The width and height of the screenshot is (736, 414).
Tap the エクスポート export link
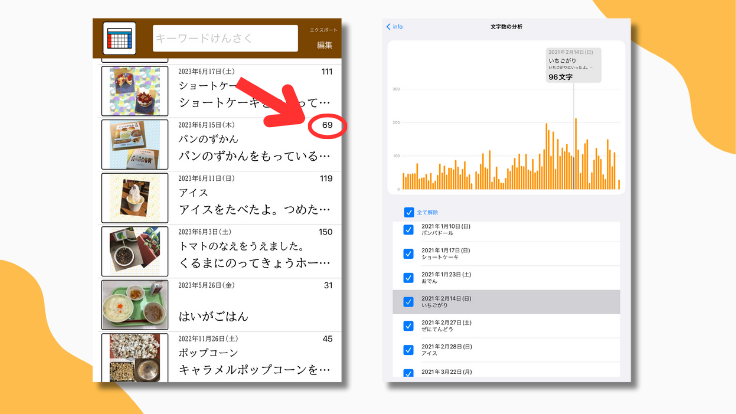[x=322, y=32]
